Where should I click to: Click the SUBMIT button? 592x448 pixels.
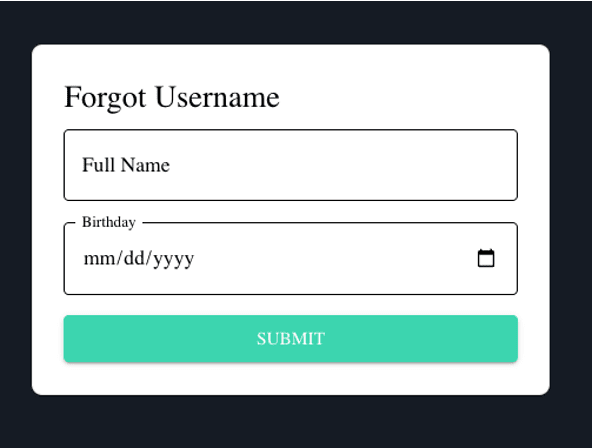(x=291, y=339)
